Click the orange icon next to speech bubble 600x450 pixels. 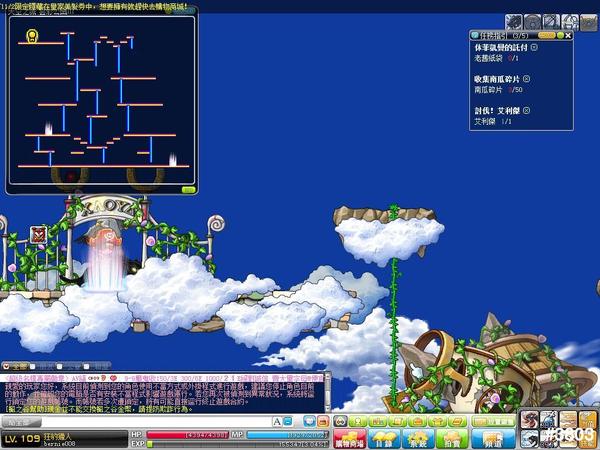pos(323,422)
